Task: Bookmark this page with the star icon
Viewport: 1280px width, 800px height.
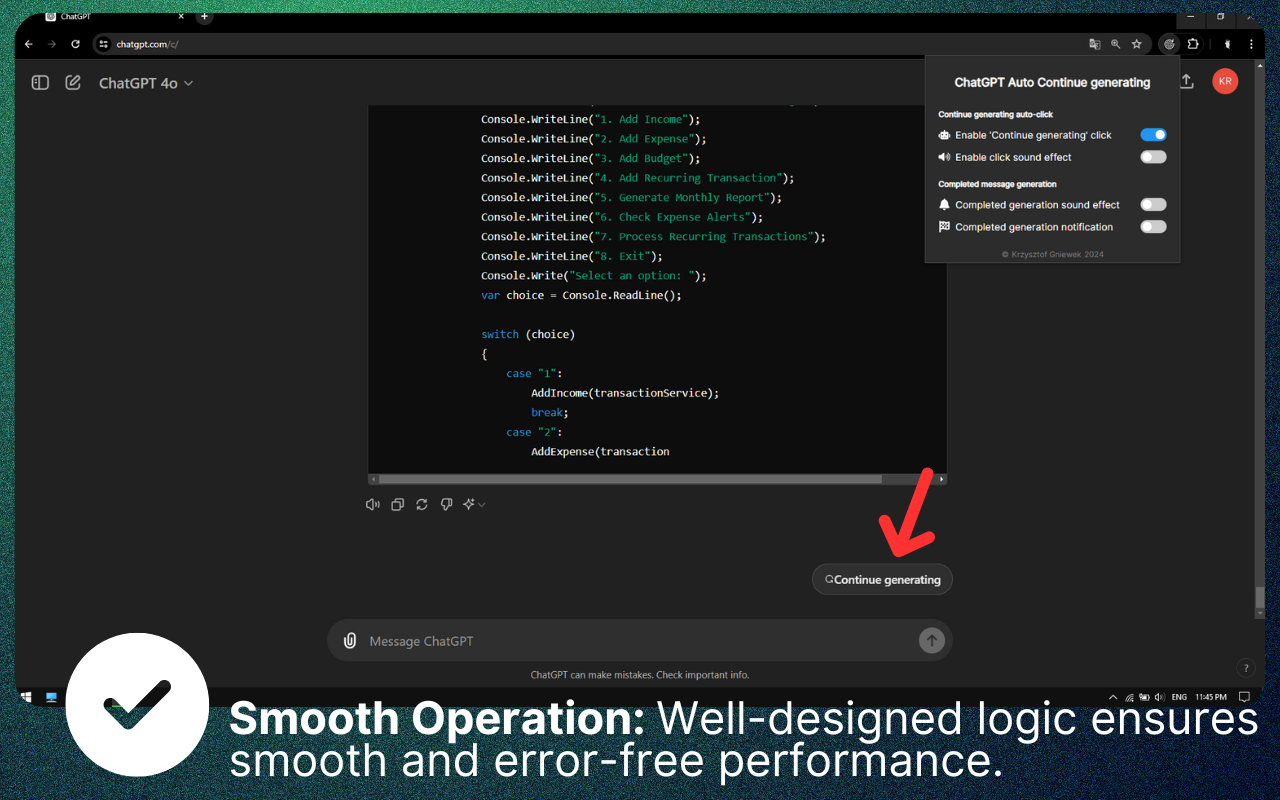Action: tap(1137, 44)
